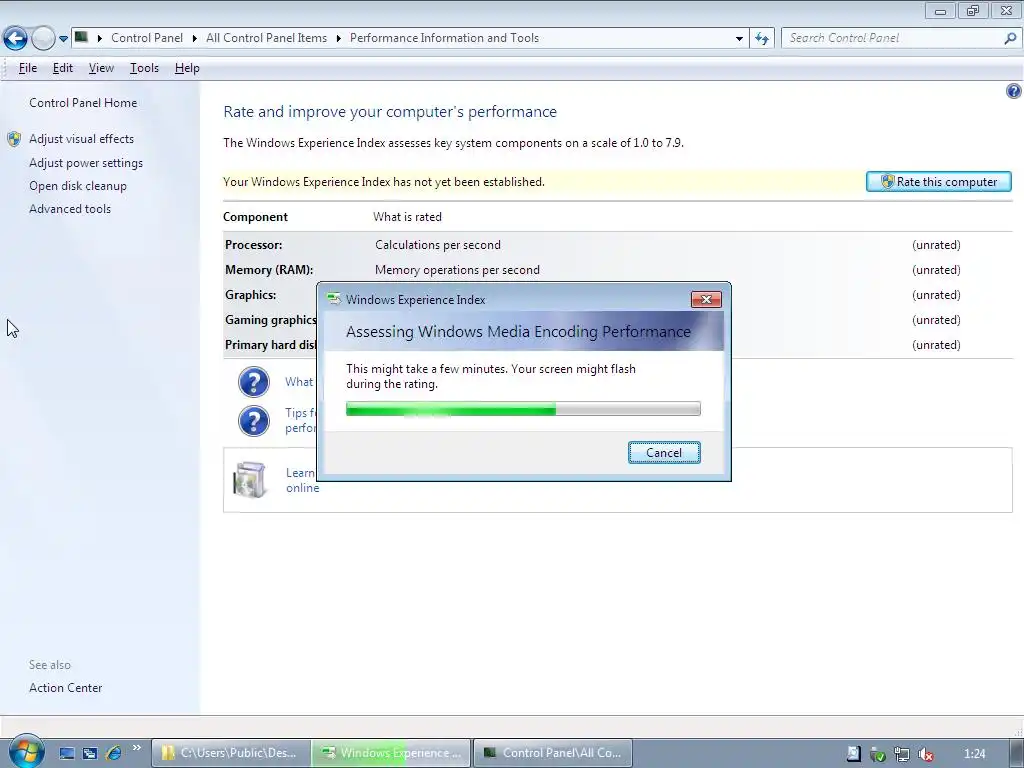The image size is (1024, 768).
Task: Click the taskbar clock showing 1:24
Action: coord(974,754)
